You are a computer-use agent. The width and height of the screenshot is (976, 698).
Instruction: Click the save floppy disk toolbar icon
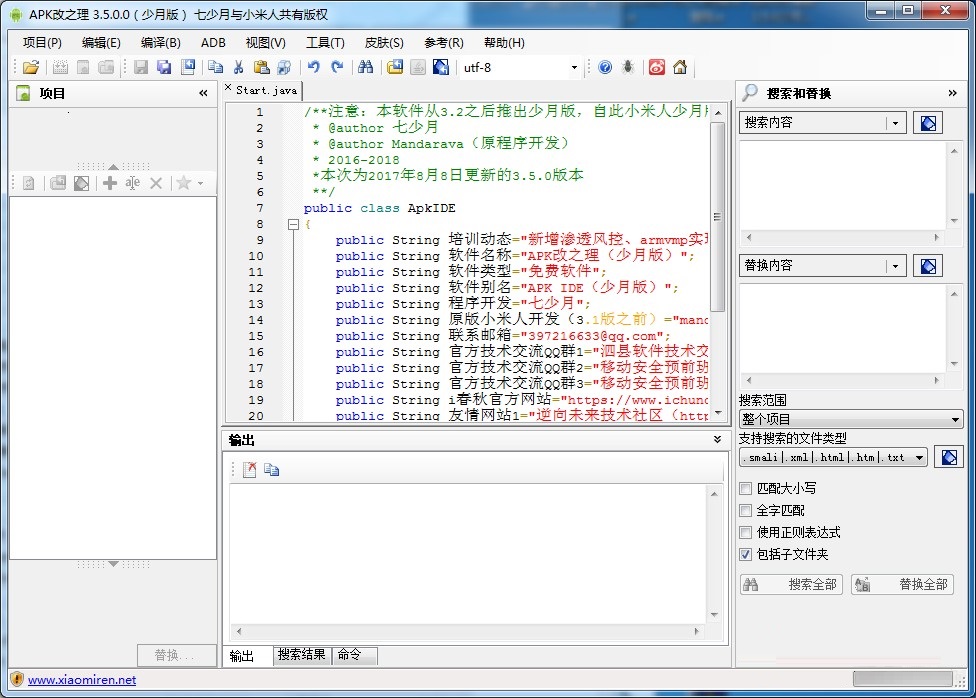tap(141, 67)
